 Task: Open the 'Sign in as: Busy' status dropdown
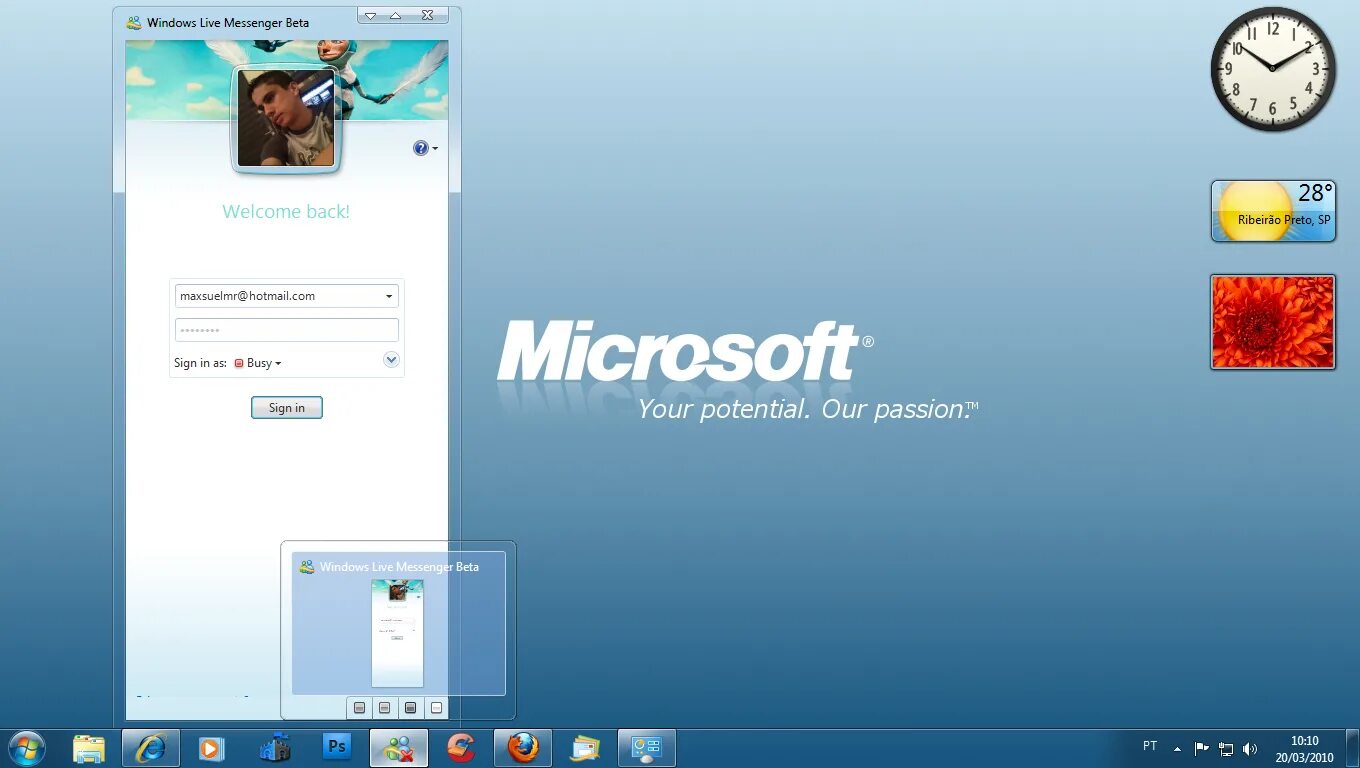(x=258, y=363)
